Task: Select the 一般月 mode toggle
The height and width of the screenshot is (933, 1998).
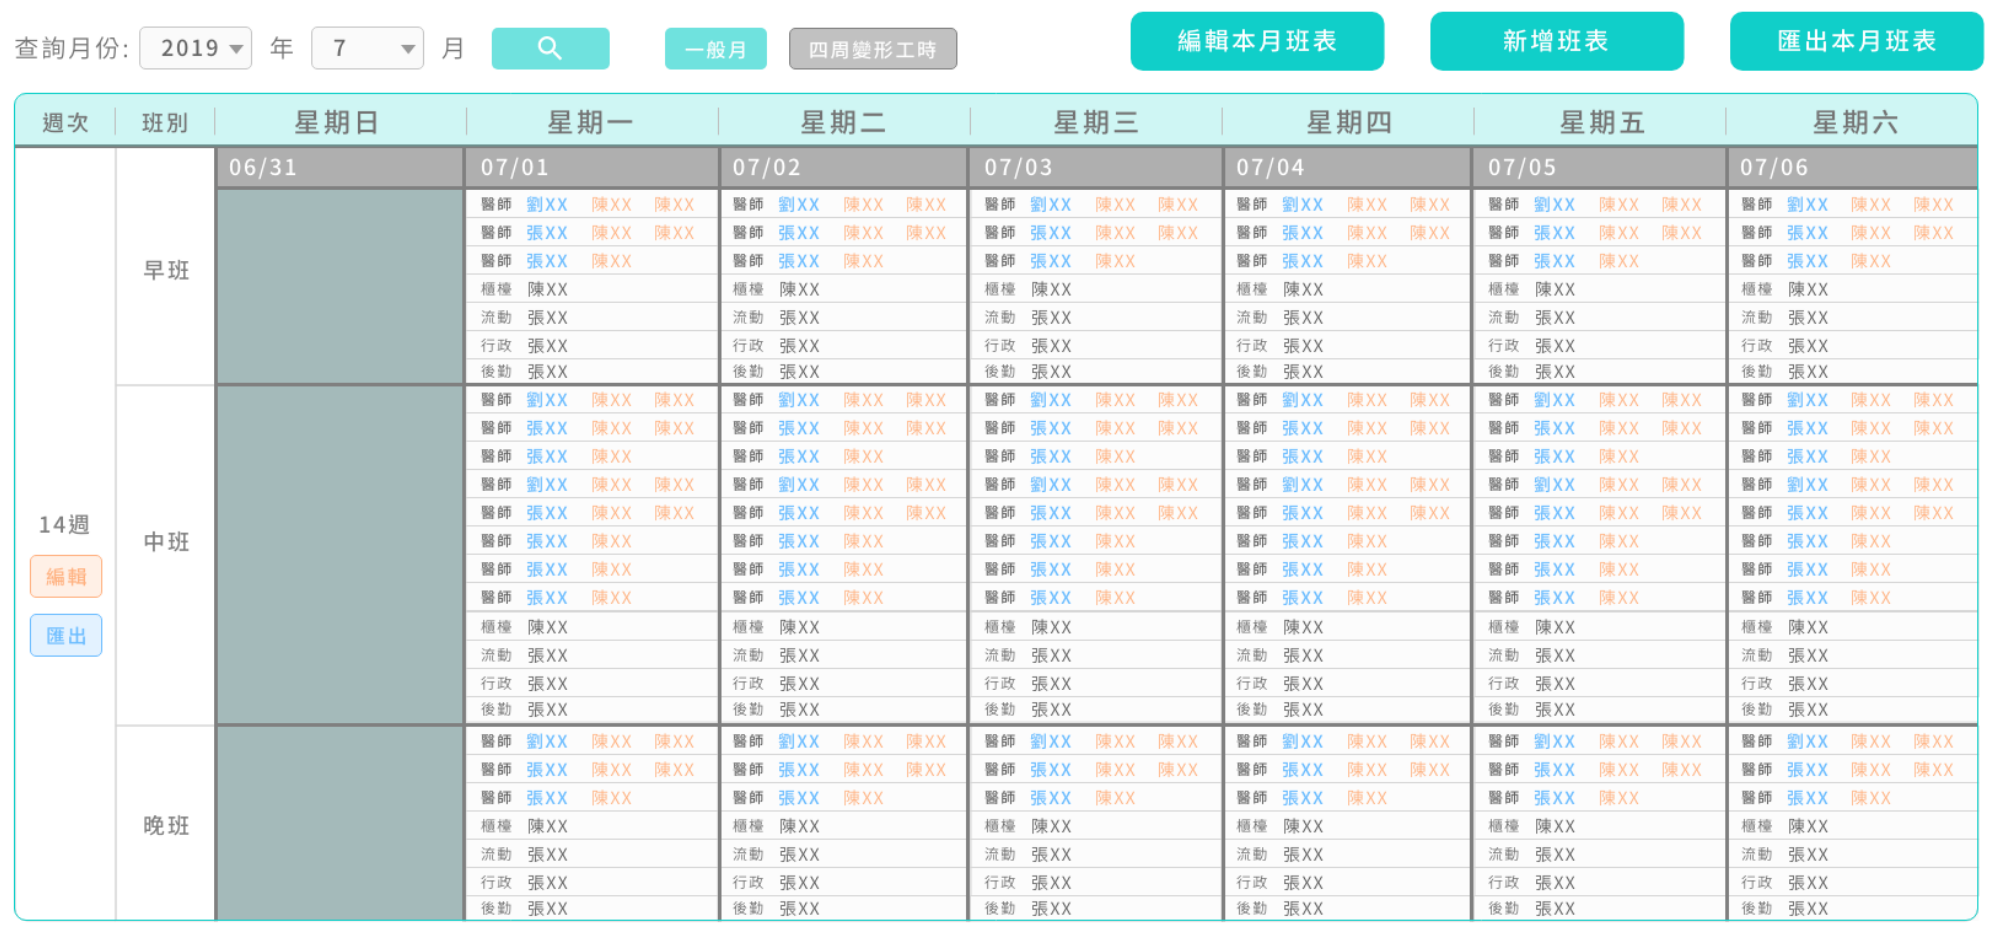Action: (x=715, y=49)
